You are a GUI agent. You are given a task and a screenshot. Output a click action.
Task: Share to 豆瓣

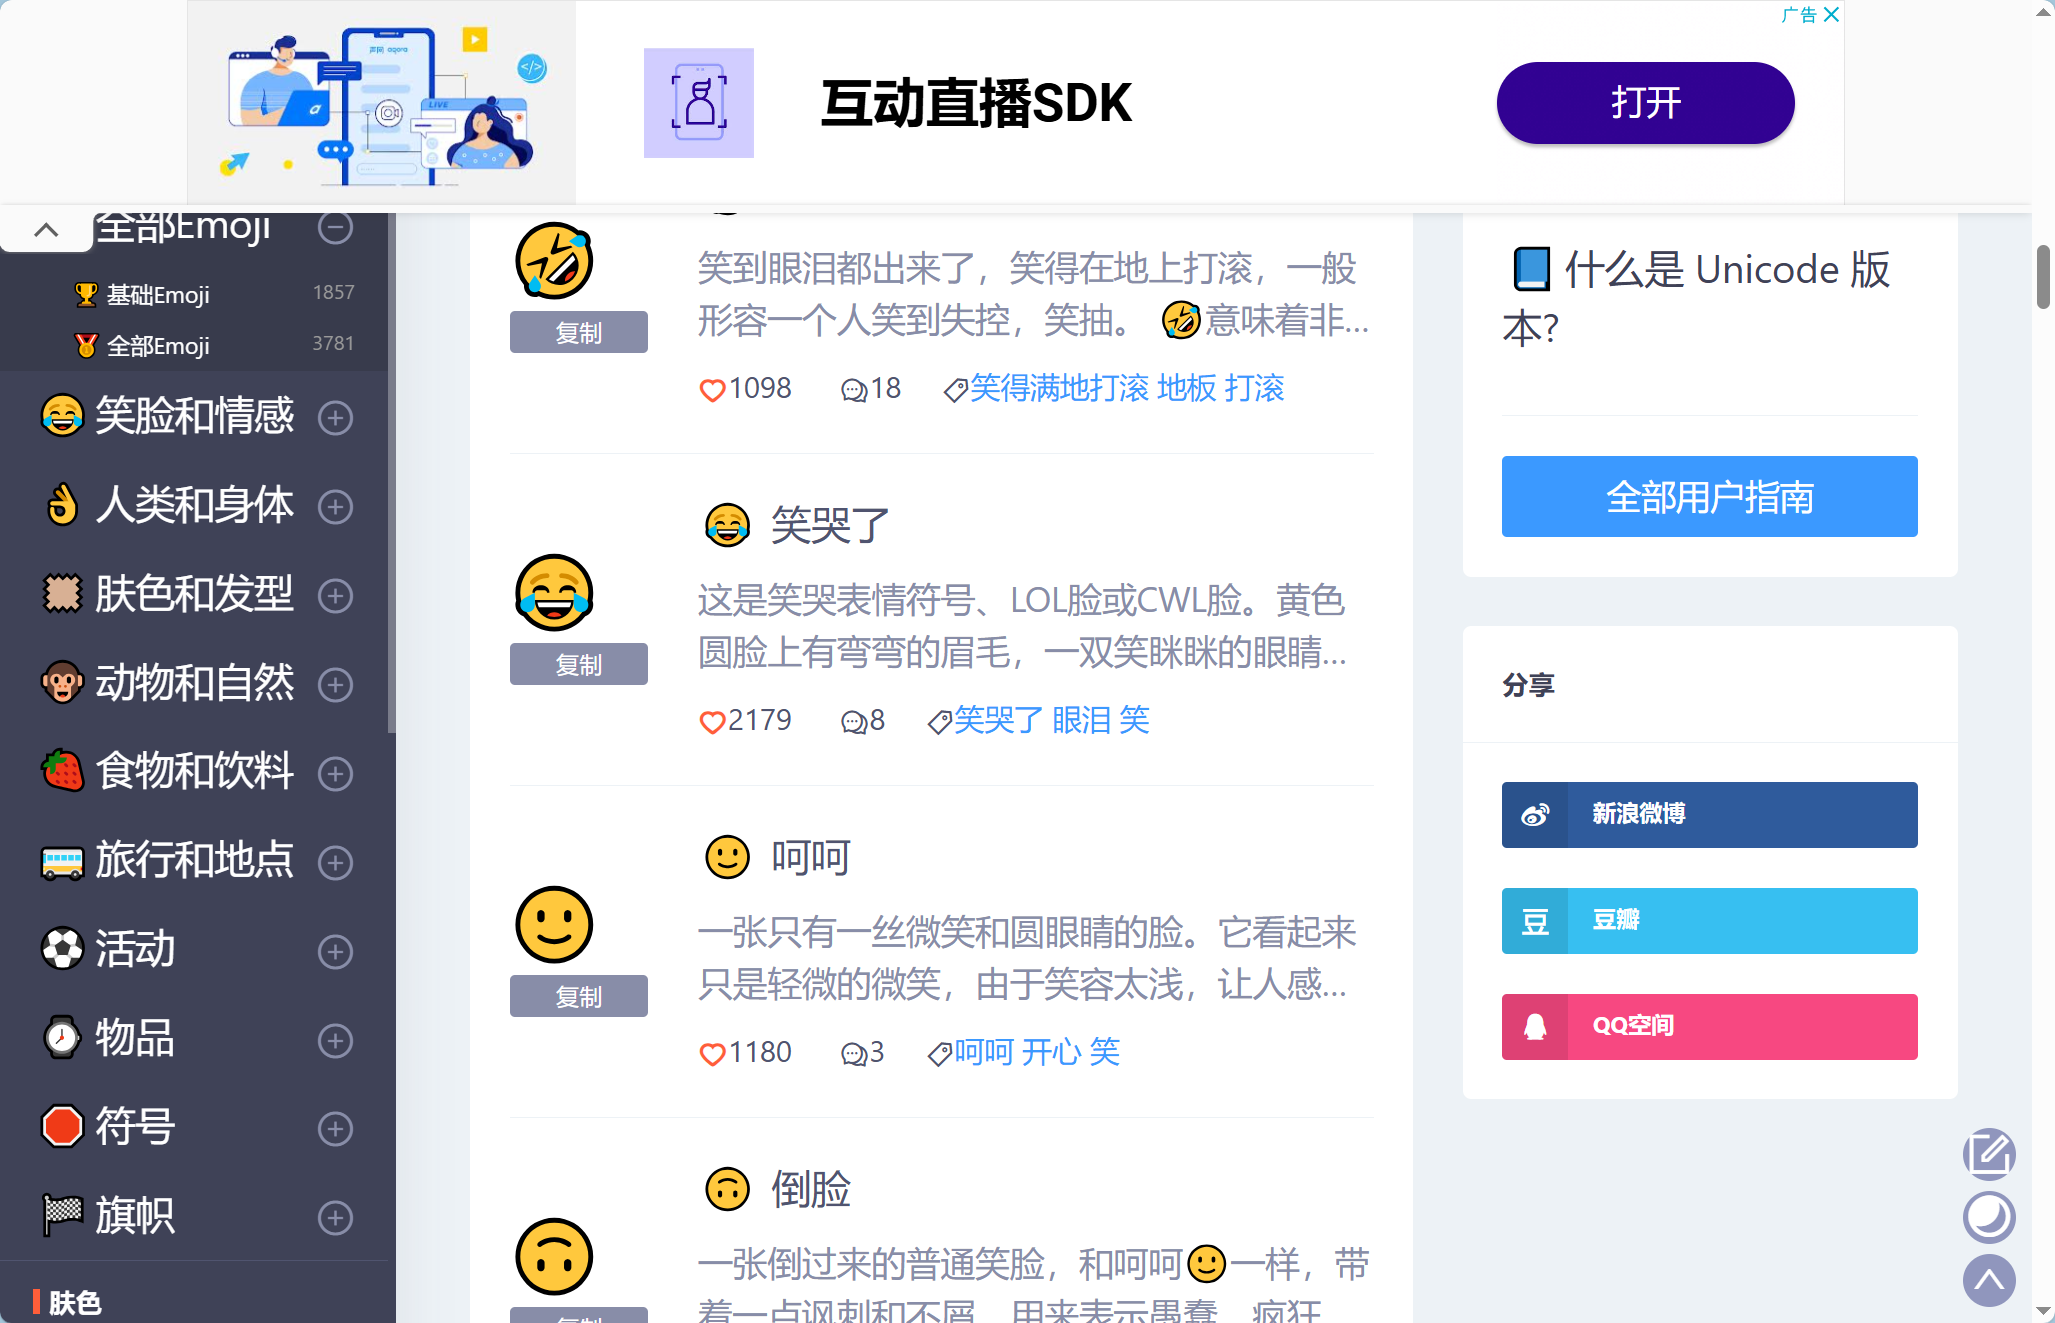tap(1709, 920)
